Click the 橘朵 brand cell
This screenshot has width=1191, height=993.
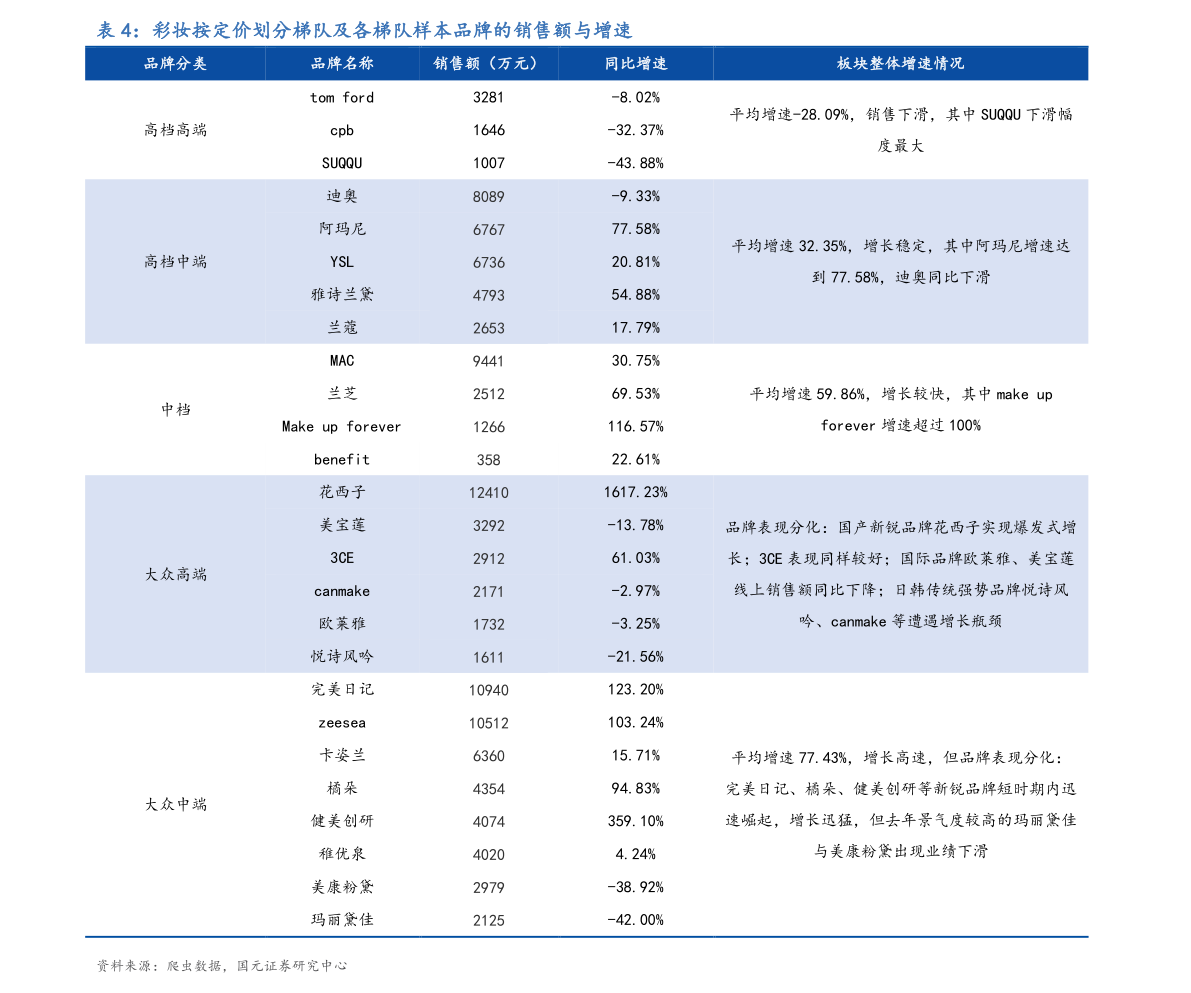(x=342, y=788)
